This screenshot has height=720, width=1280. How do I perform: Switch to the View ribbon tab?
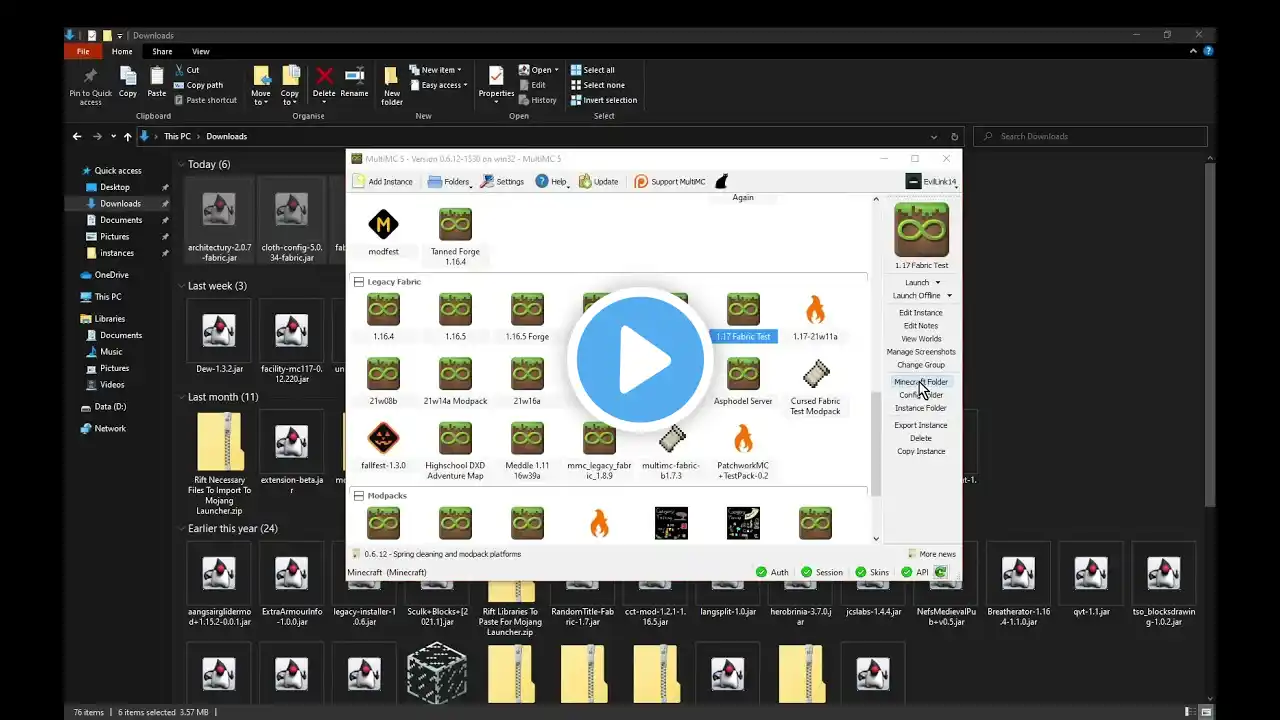pos(201,51)
